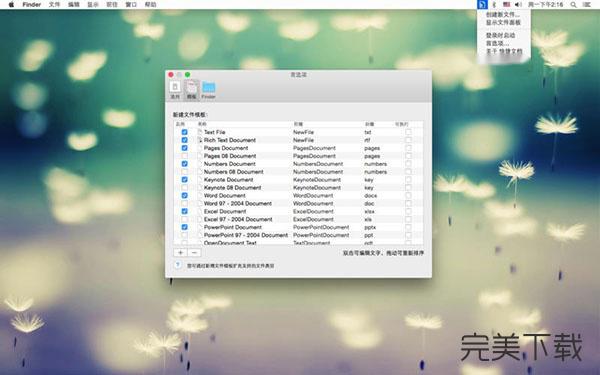Select the 'Numbers 08 Document' row name

point(233,172)
